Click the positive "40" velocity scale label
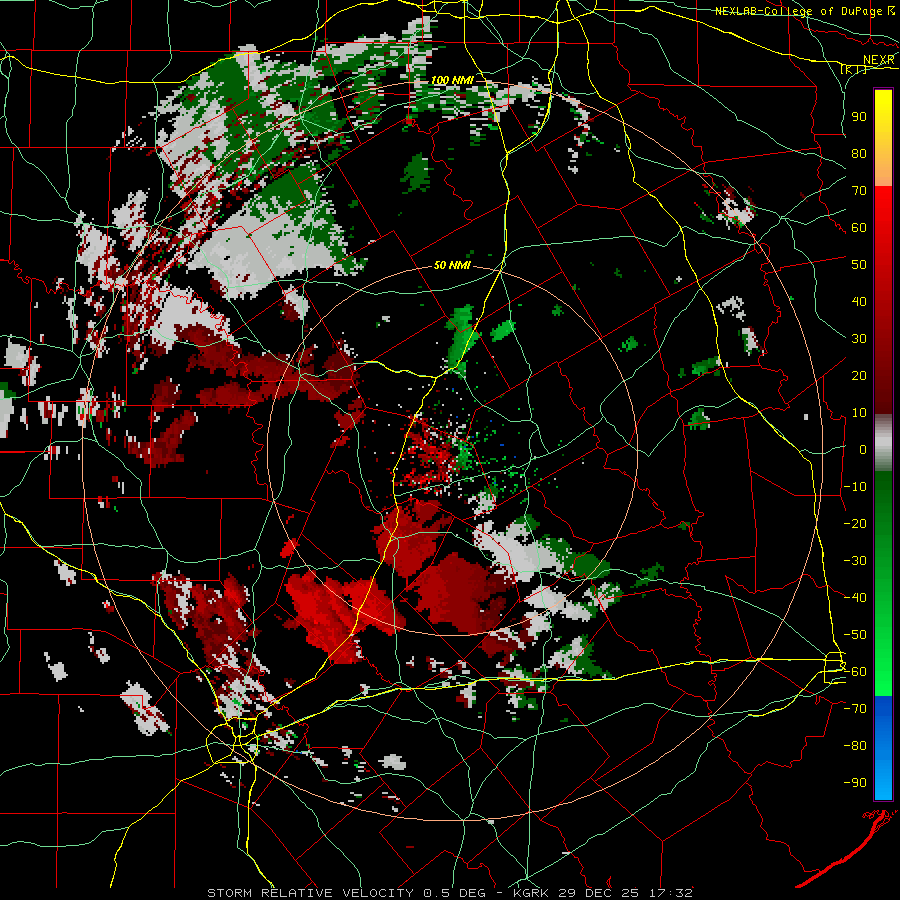Image resolution: width=900 pixels, height=900 pixels. click(859, 301)
